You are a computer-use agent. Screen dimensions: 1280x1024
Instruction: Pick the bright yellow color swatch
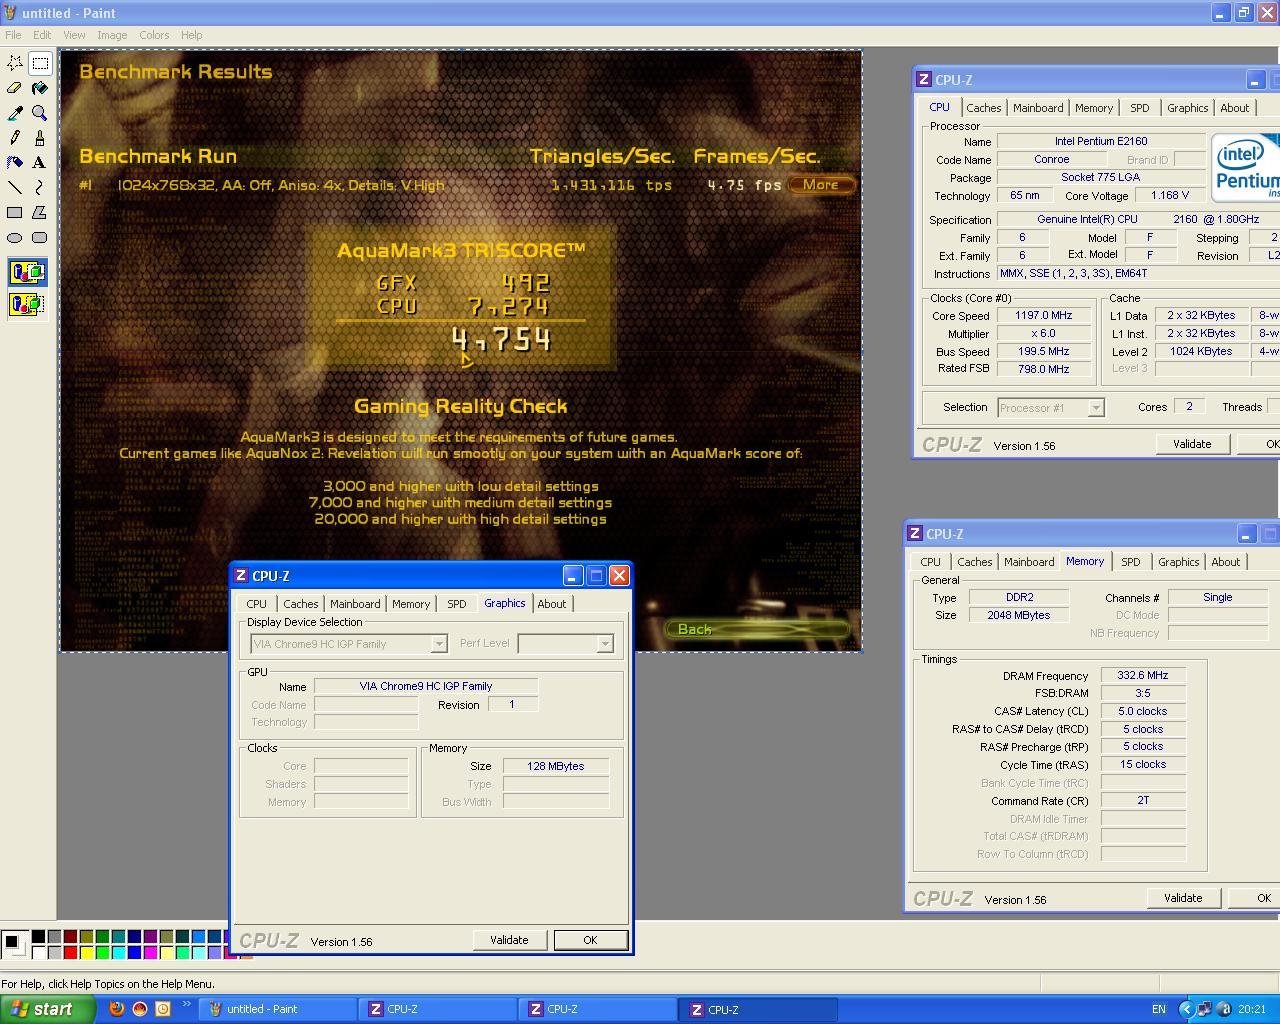tap(86, 952)
